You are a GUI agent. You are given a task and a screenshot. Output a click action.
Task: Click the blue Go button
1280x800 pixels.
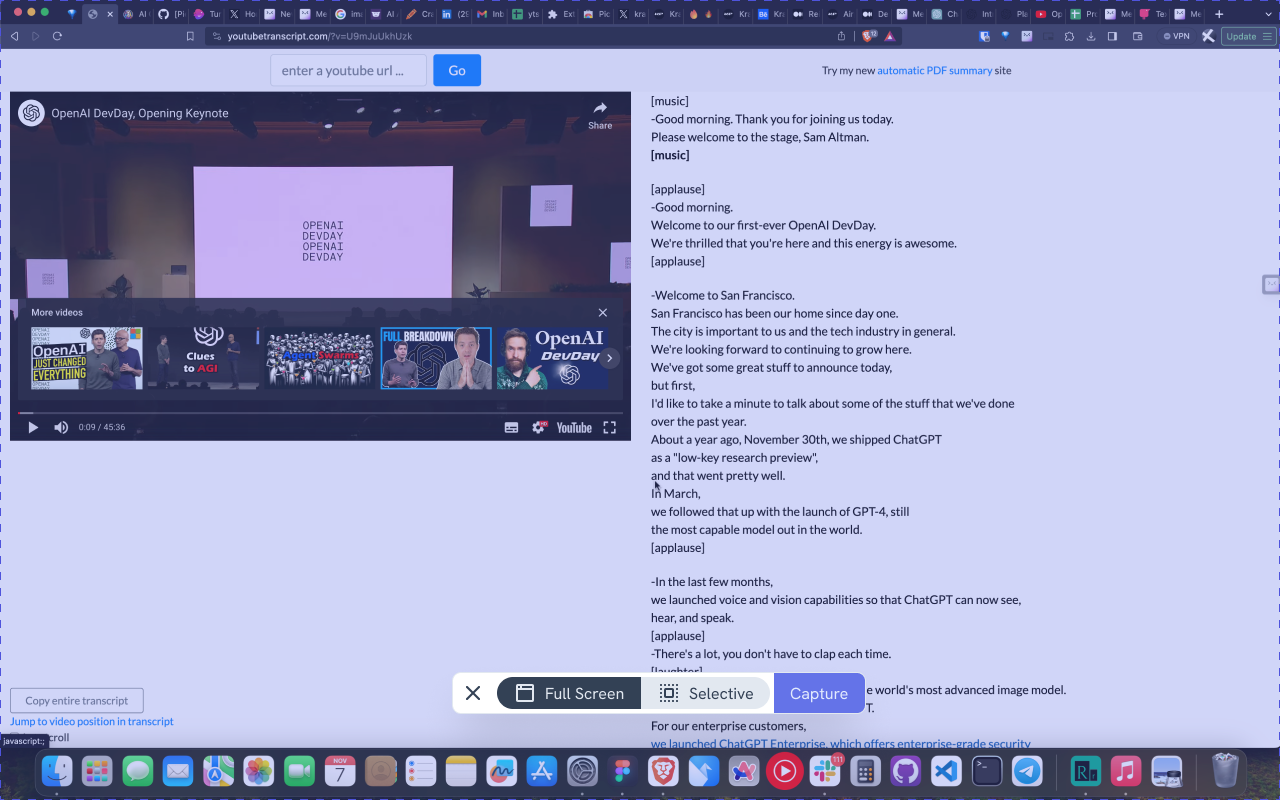point(457,70)
